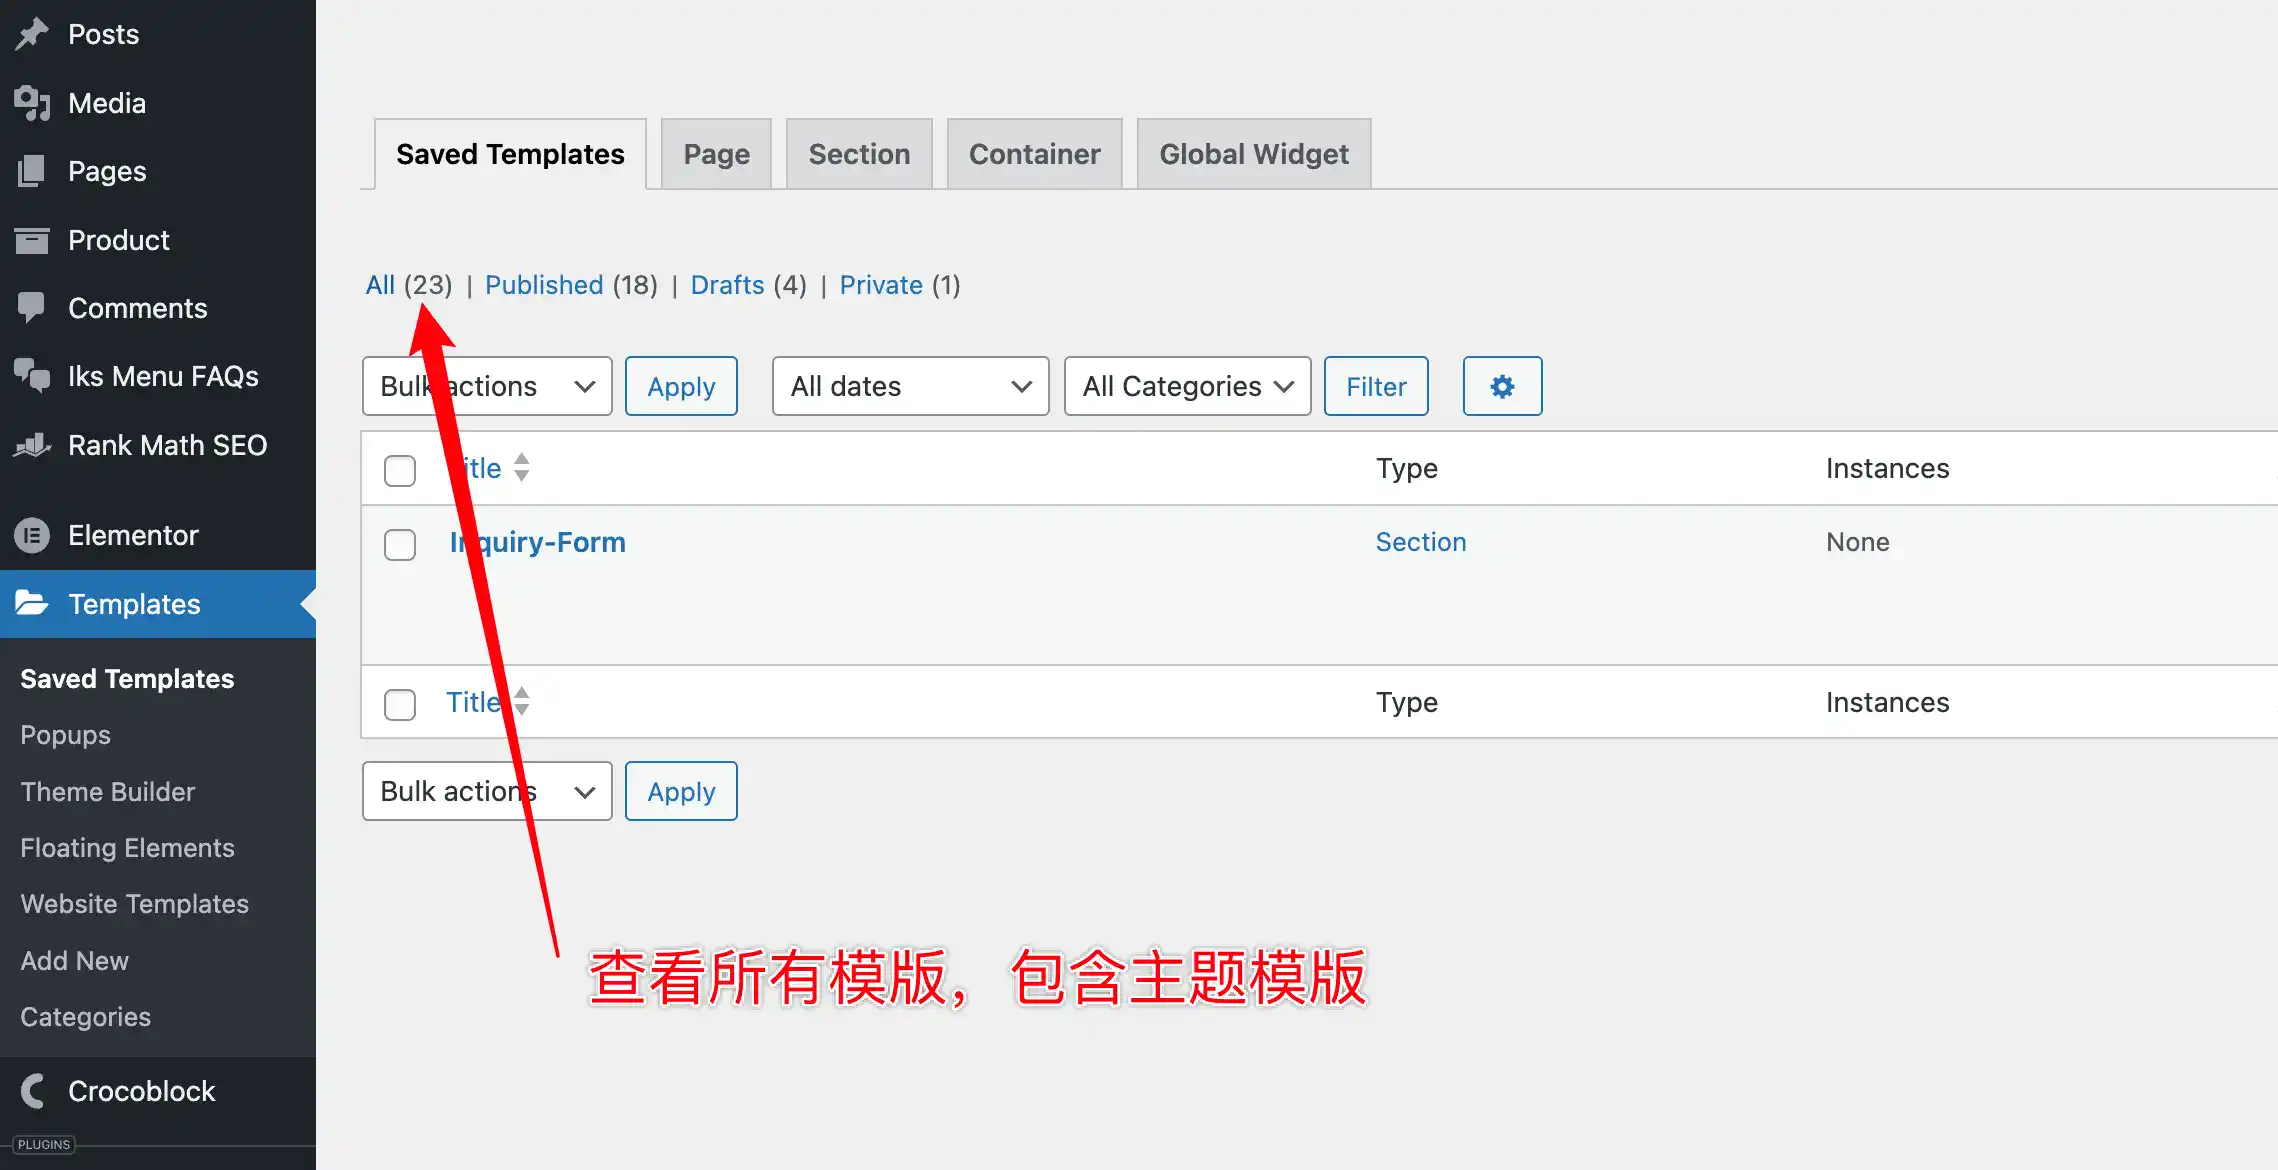The image size is (2278, 1170).
Task: Filter by Published templates
Action: point(544,285)
